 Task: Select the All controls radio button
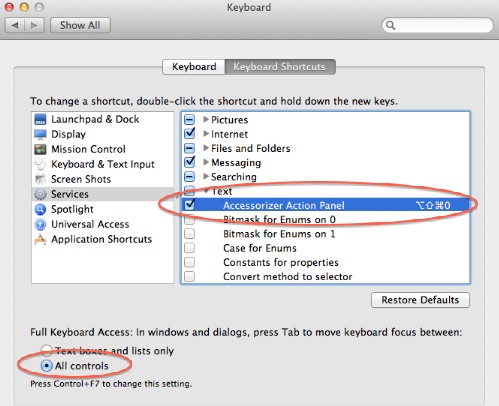click(x=47, y=366)
